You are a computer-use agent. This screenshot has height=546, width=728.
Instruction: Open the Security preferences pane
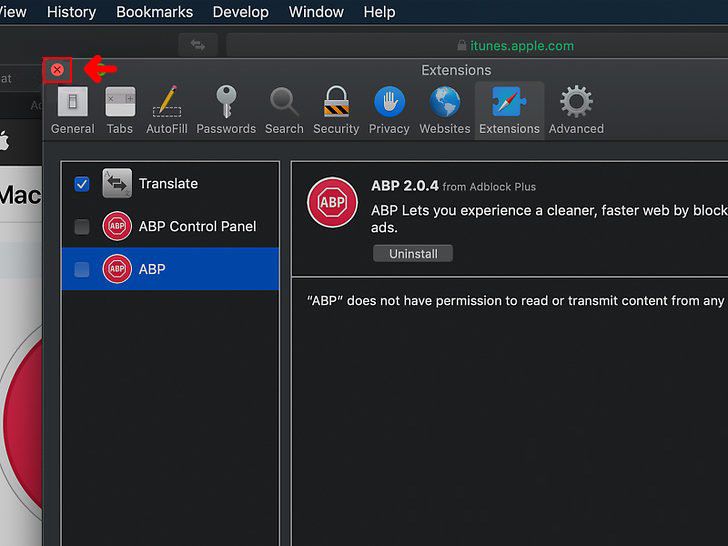[336, 110]
